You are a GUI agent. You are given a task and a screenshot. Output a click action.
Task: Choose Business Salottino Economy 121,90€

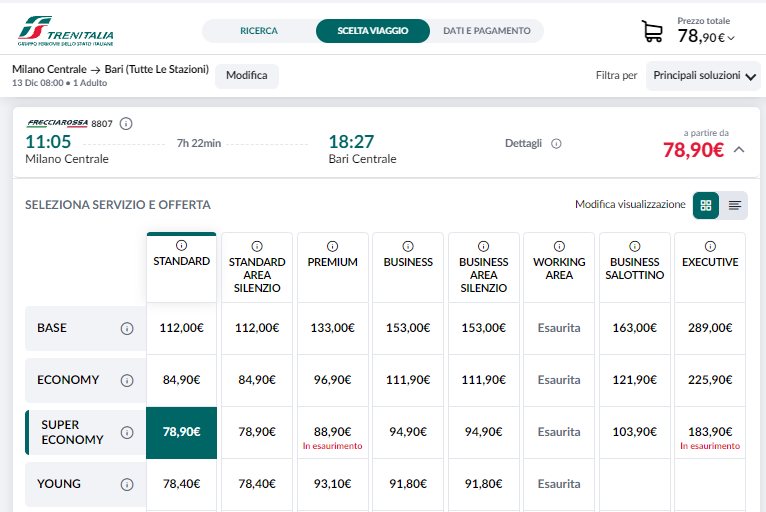pos(635,380)
